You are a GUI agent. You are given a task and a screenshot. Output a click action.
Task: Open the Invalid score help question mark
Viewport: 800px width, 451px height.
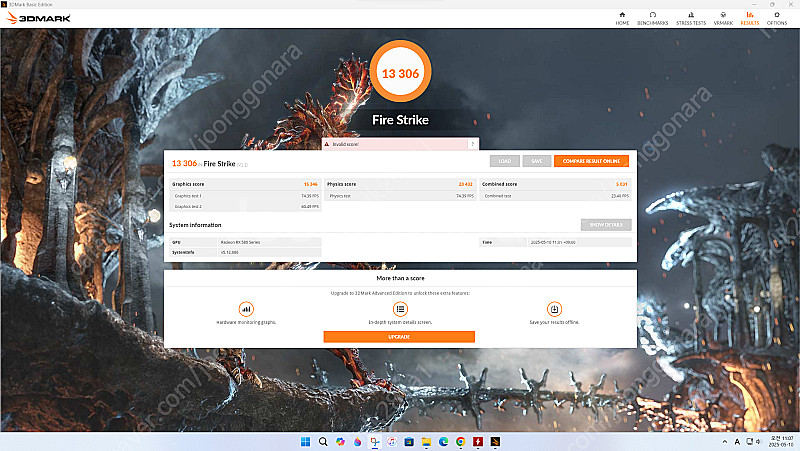pyautogui.click(x=472, y=144)
